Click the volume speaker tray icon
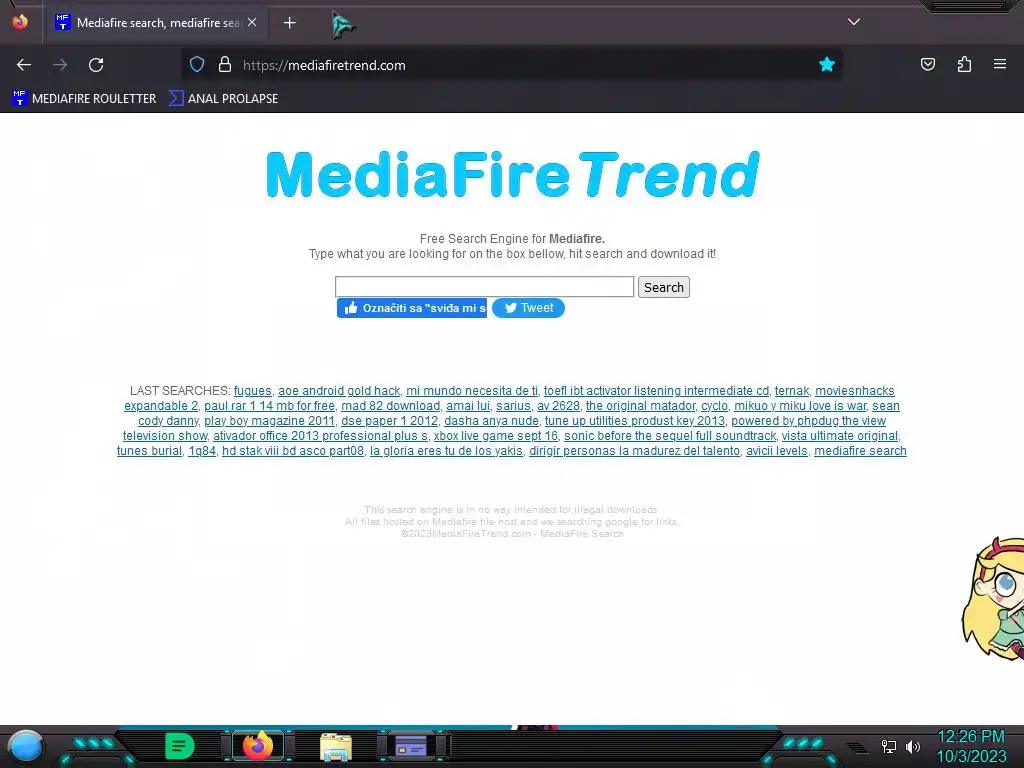 point(913,746)
